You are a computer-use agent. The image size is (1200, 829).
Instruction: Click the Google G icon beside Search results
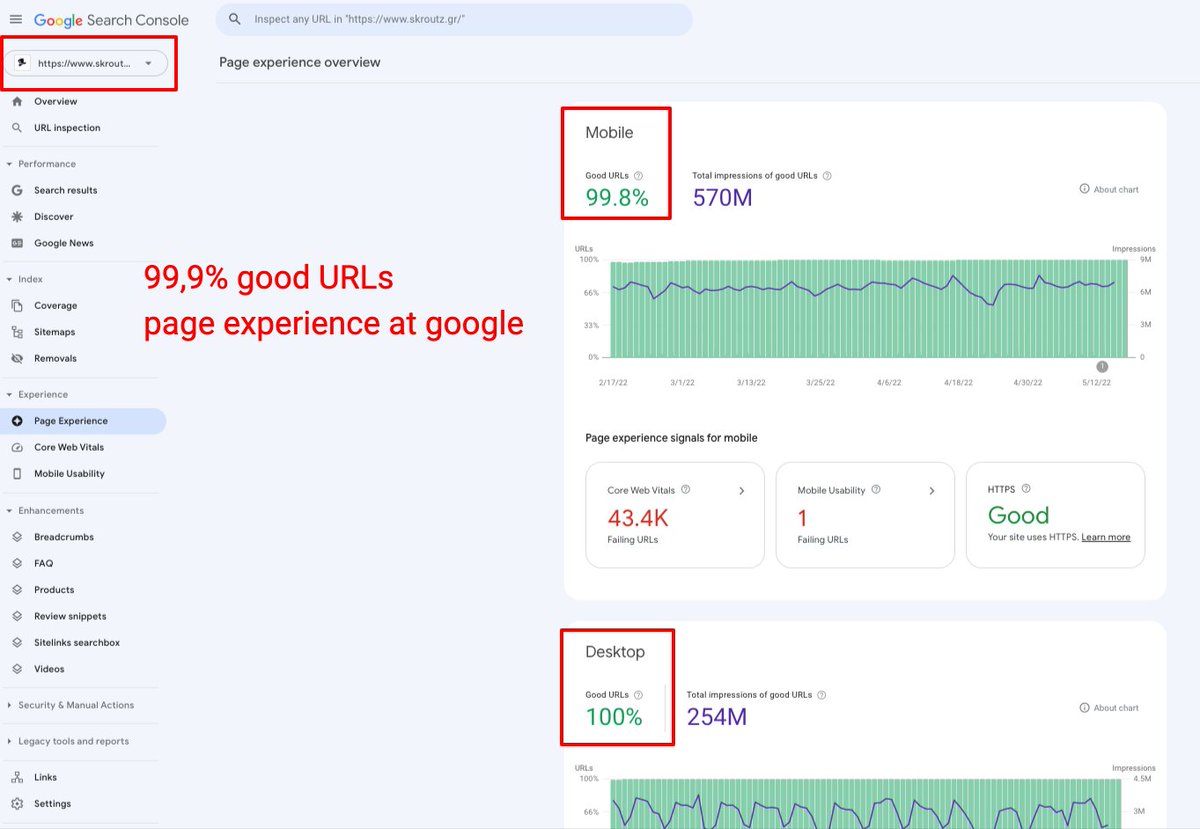[17, 190]
